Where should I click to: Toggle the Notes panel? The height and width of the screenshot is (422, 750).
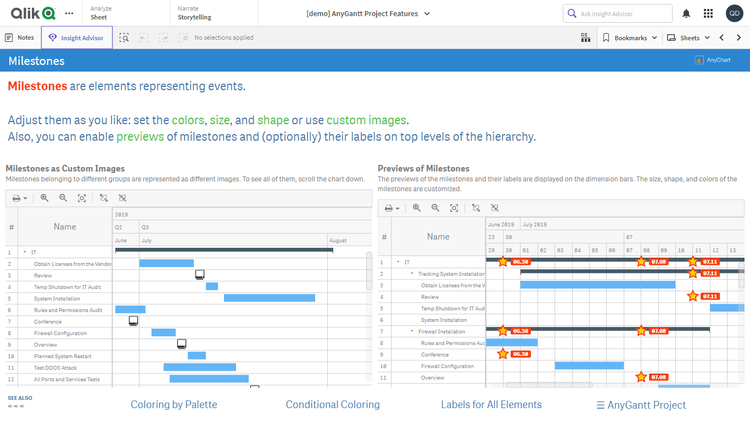coord(20,37)
